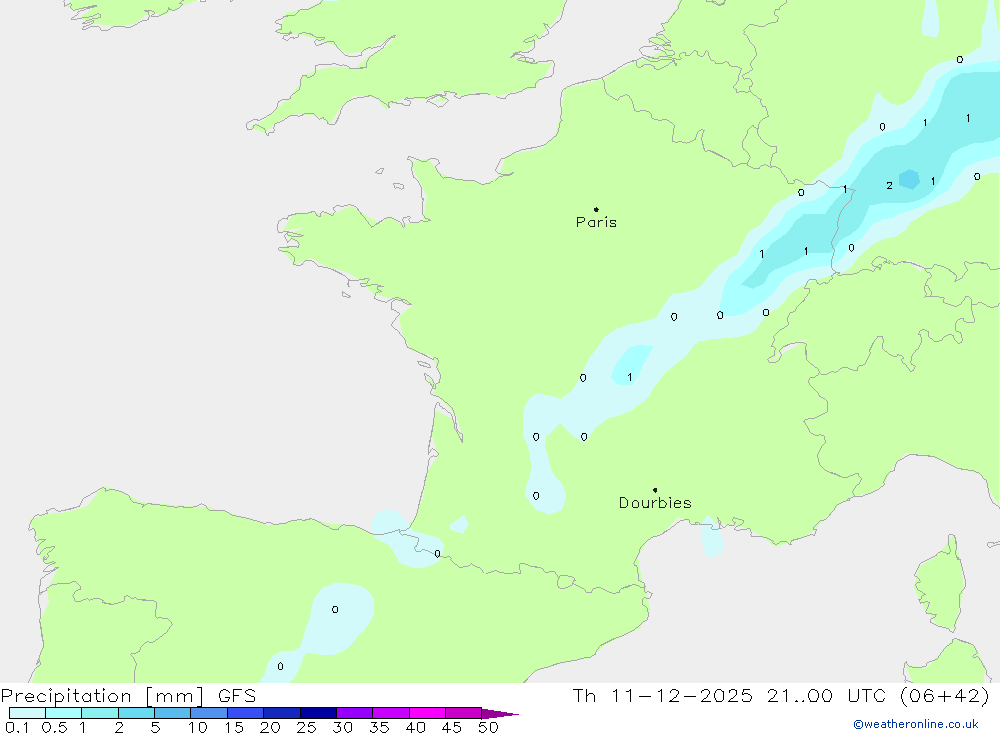The image size is (1000, 733).
Task: Click the purple over-50 arrow on legend
Action: pyautogui.click(x=500, y=714)
